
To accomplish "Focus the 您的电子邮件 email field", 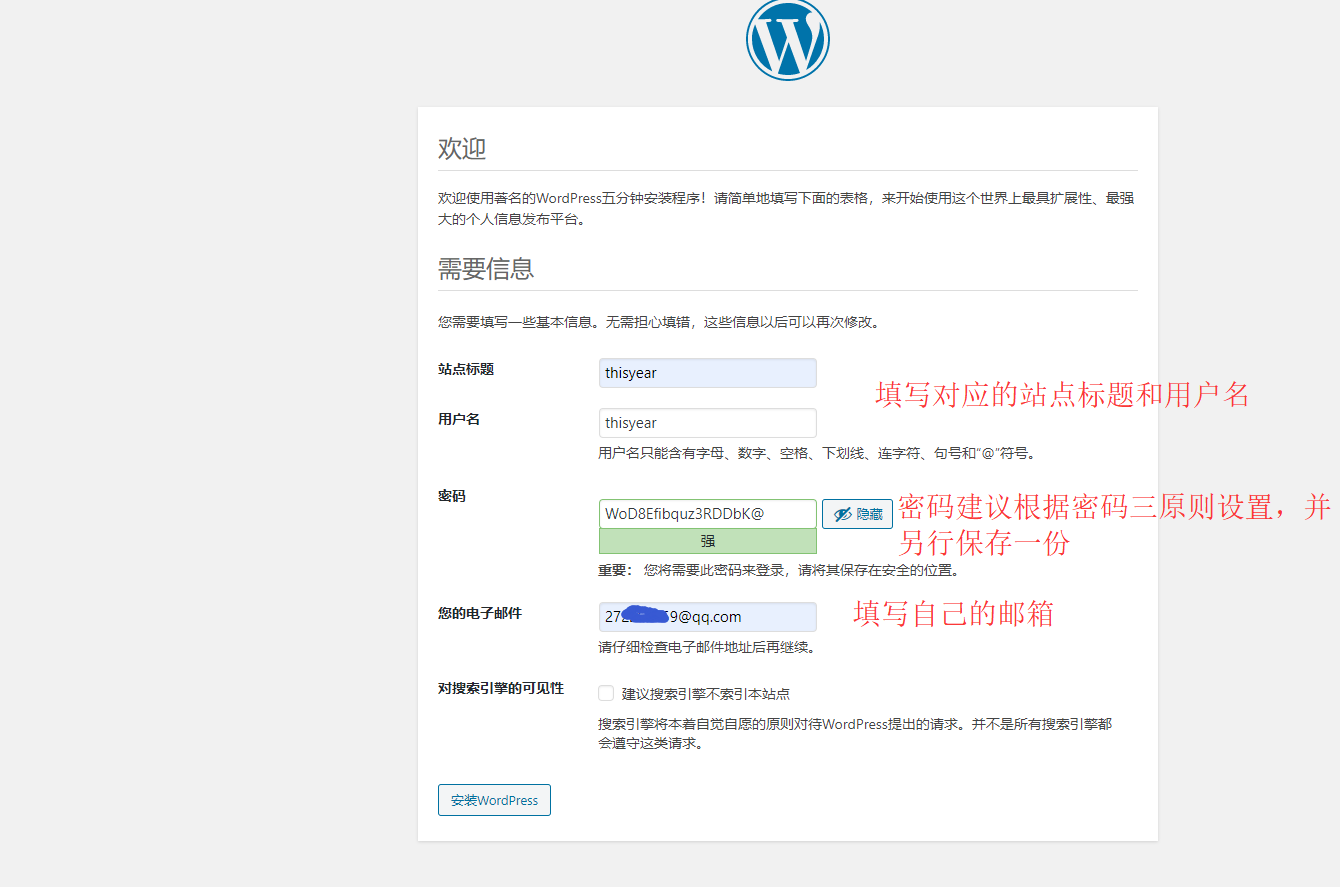I will 708,617.
